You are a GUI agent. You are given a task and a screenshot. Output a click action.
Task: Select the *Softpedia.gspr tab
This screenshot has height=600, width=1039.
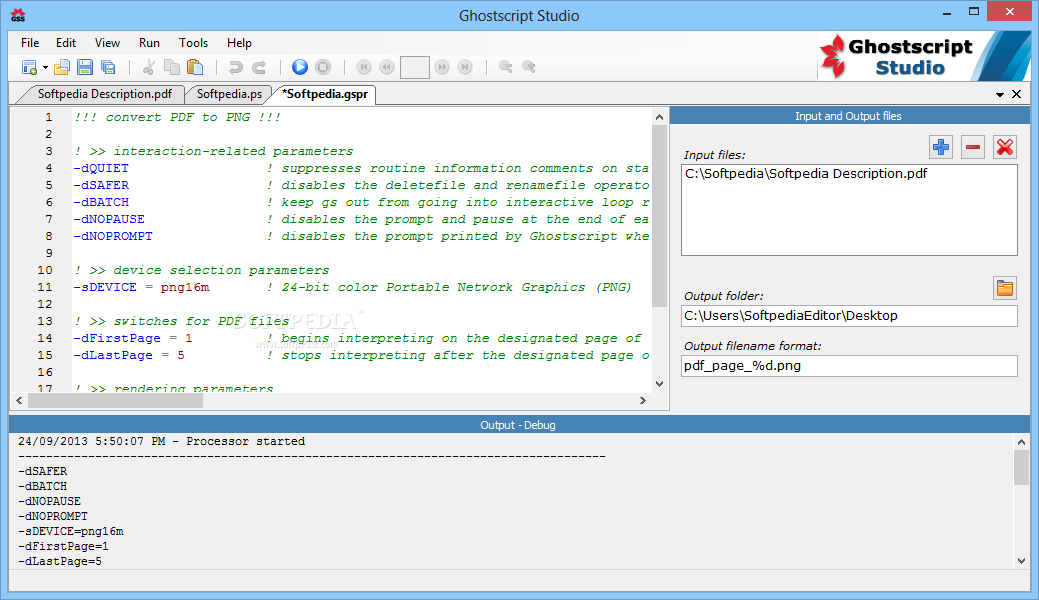[x=325, y=94]
